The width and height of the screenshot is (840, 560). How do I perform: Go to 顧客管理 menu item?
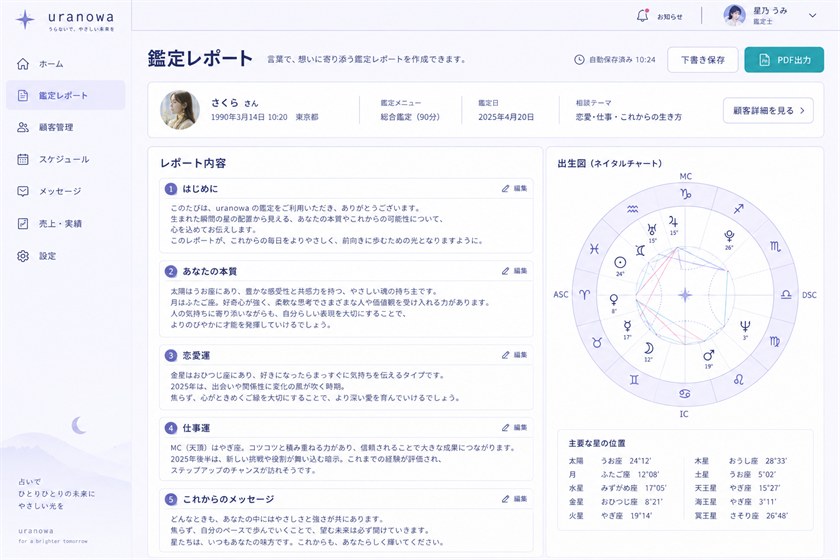click(66, 127)
